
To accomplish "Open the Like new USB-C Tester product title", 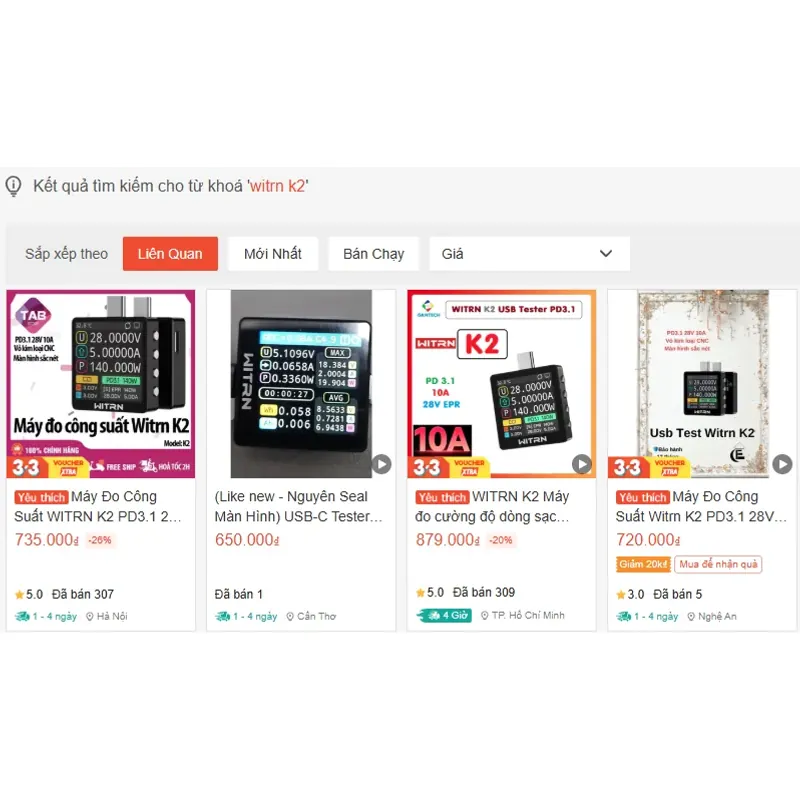I will click(x=298, y=507).
